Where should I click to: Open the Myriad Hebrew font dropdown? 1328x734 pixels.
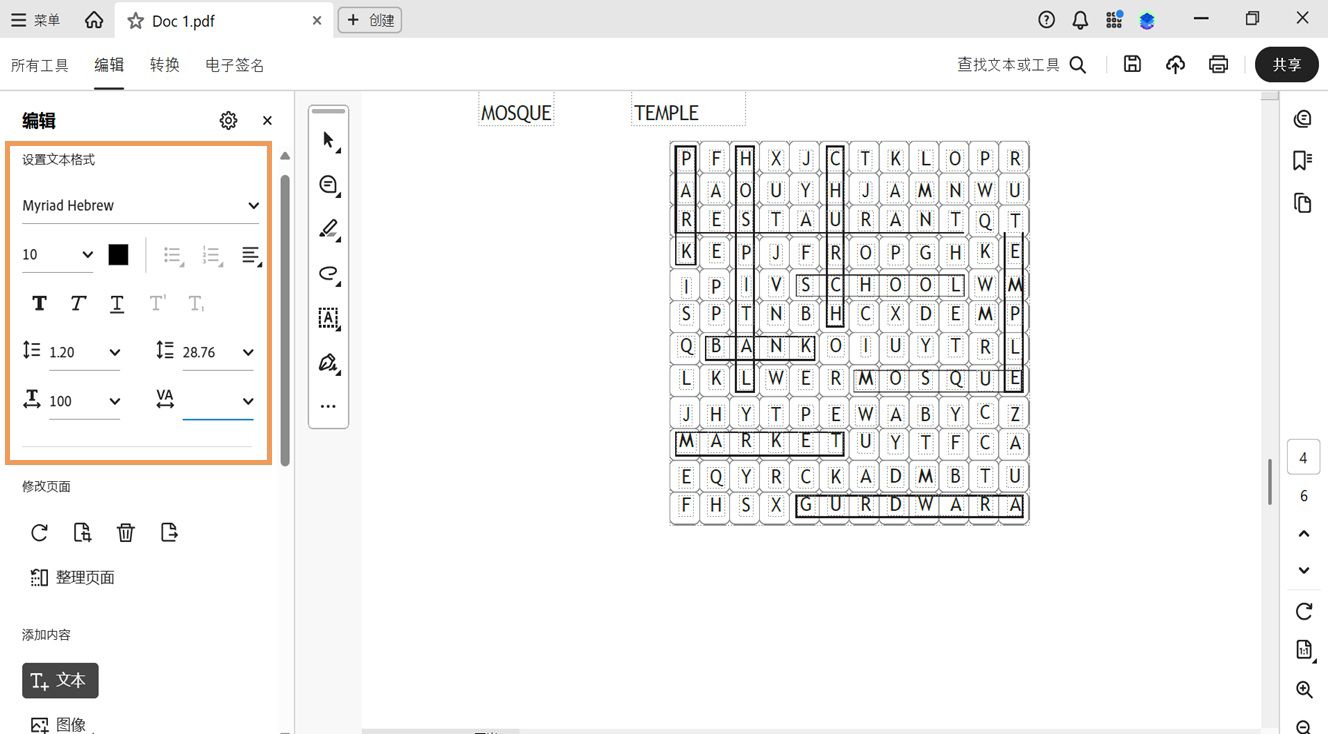(x=140, y=205)
